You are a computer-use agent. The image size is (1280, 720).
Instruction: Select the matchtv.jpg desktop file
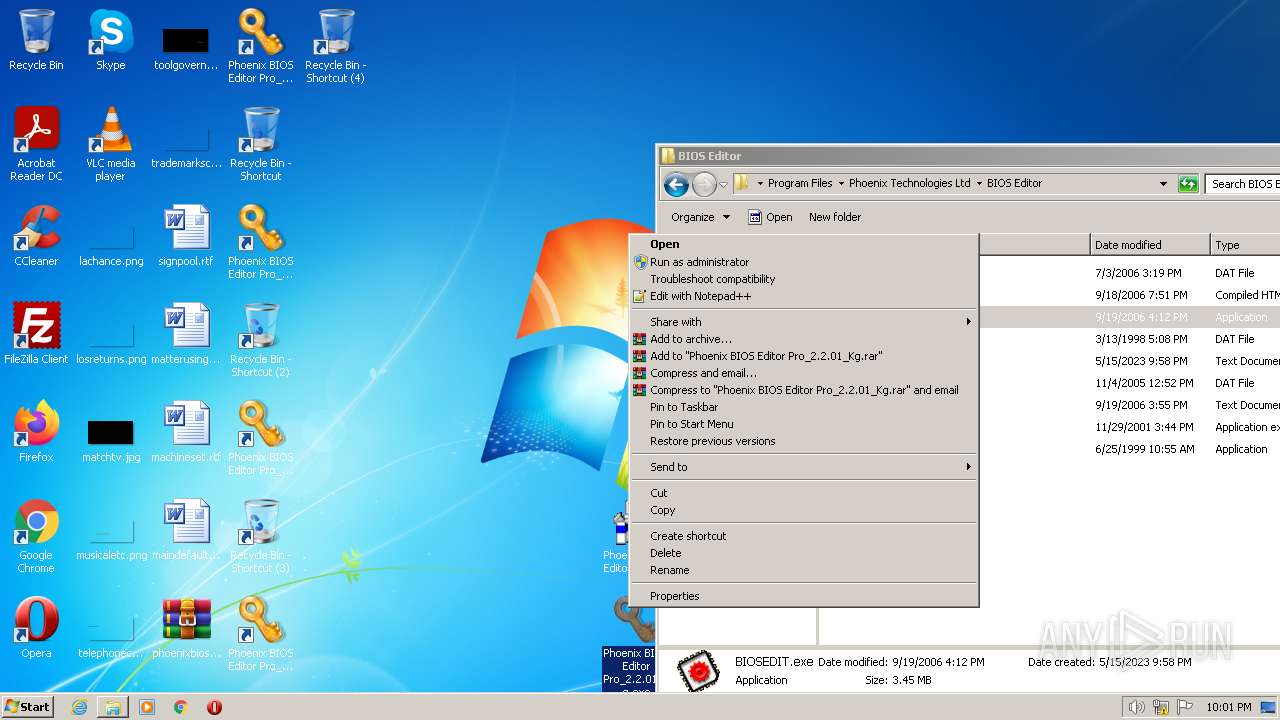point(111,438)
